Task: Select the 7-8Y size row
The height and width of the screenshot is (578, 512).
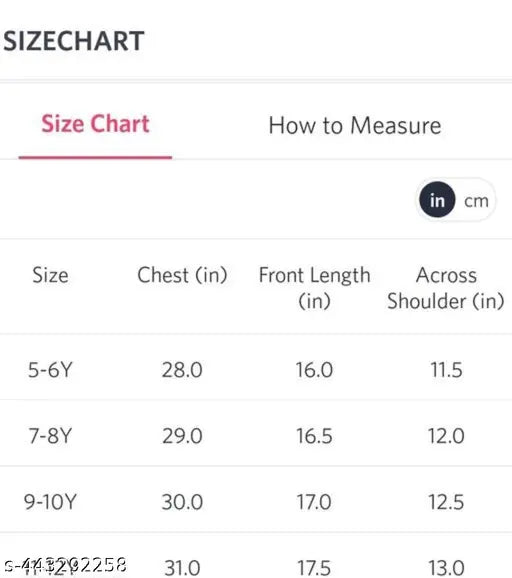Action: 256,435
